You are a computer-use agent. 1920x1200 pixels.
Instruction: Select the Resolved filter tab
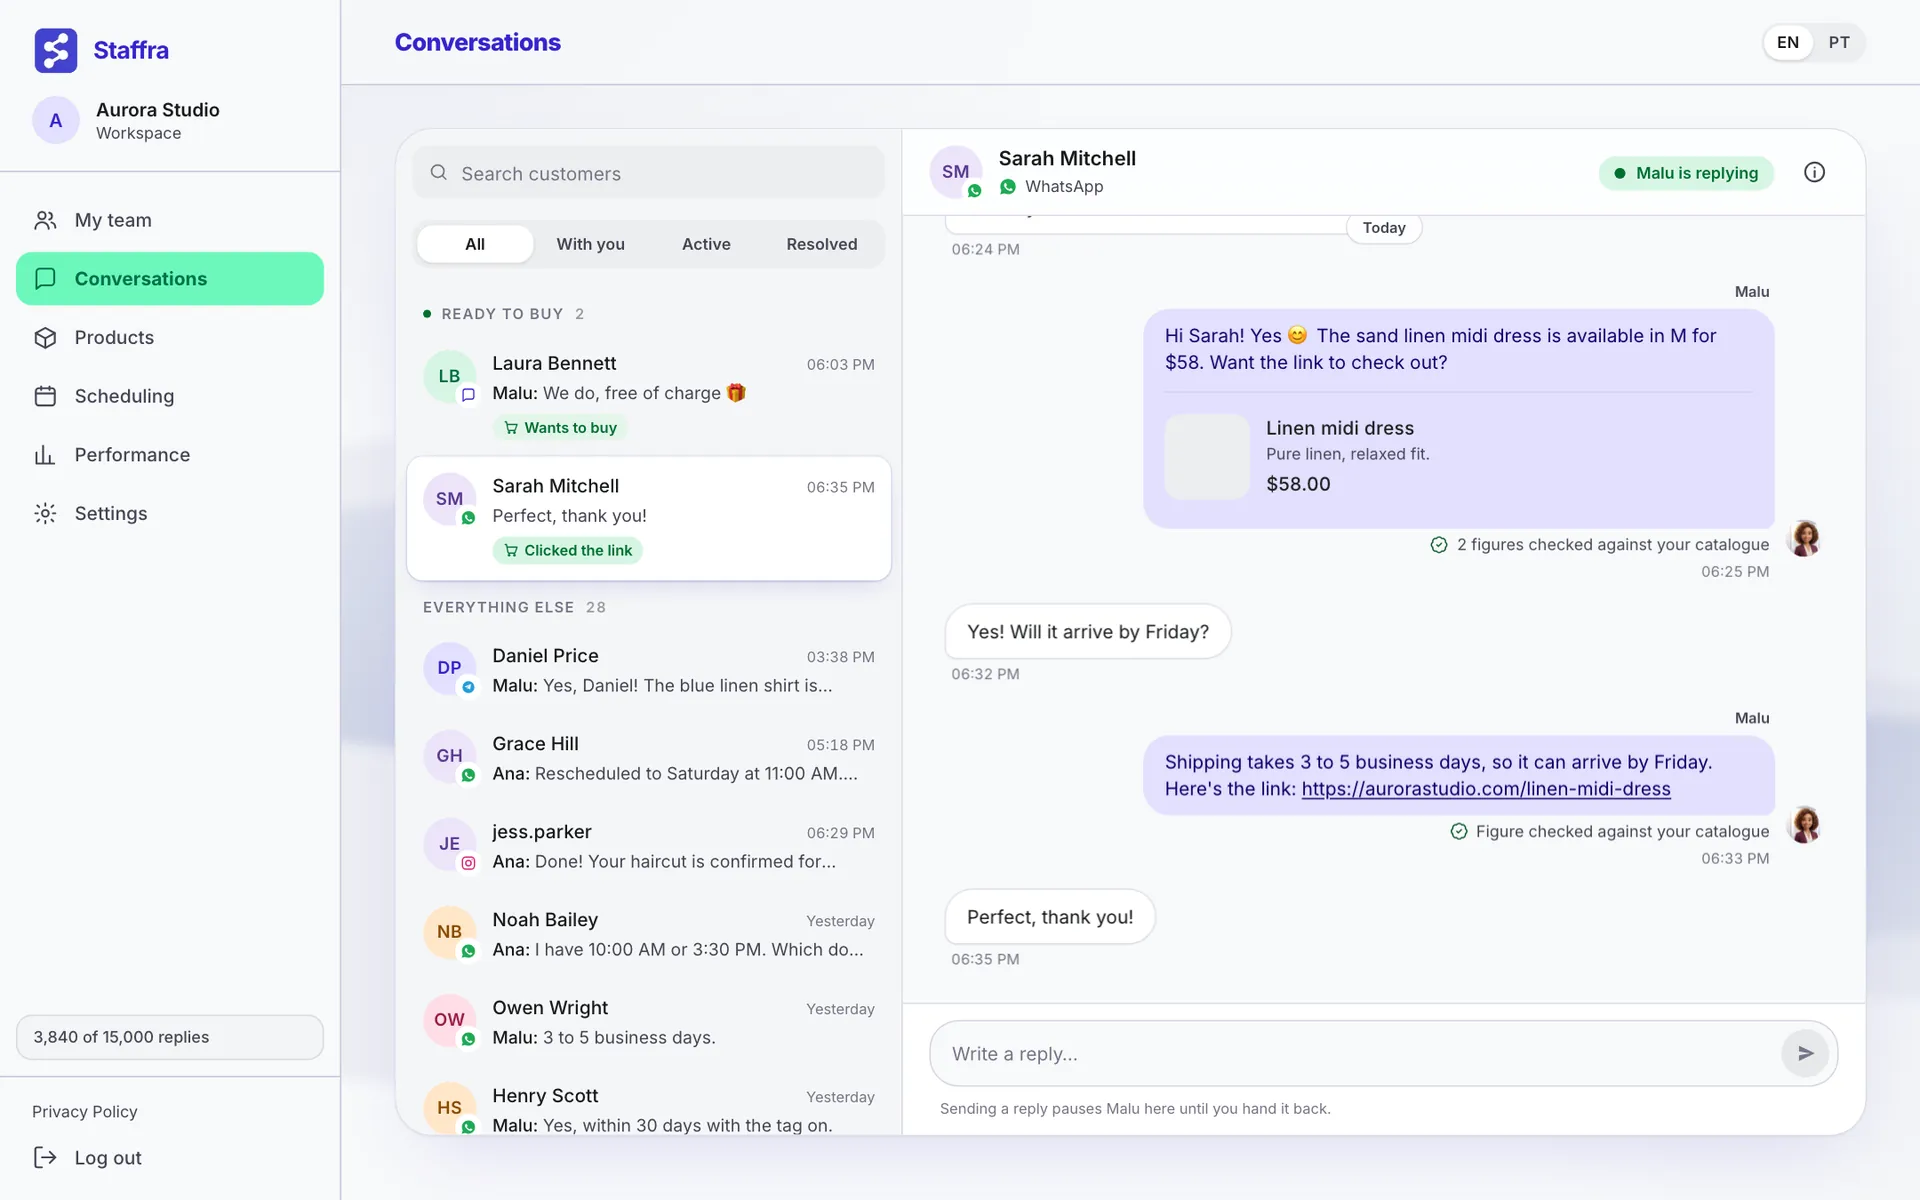pos(821,244)
